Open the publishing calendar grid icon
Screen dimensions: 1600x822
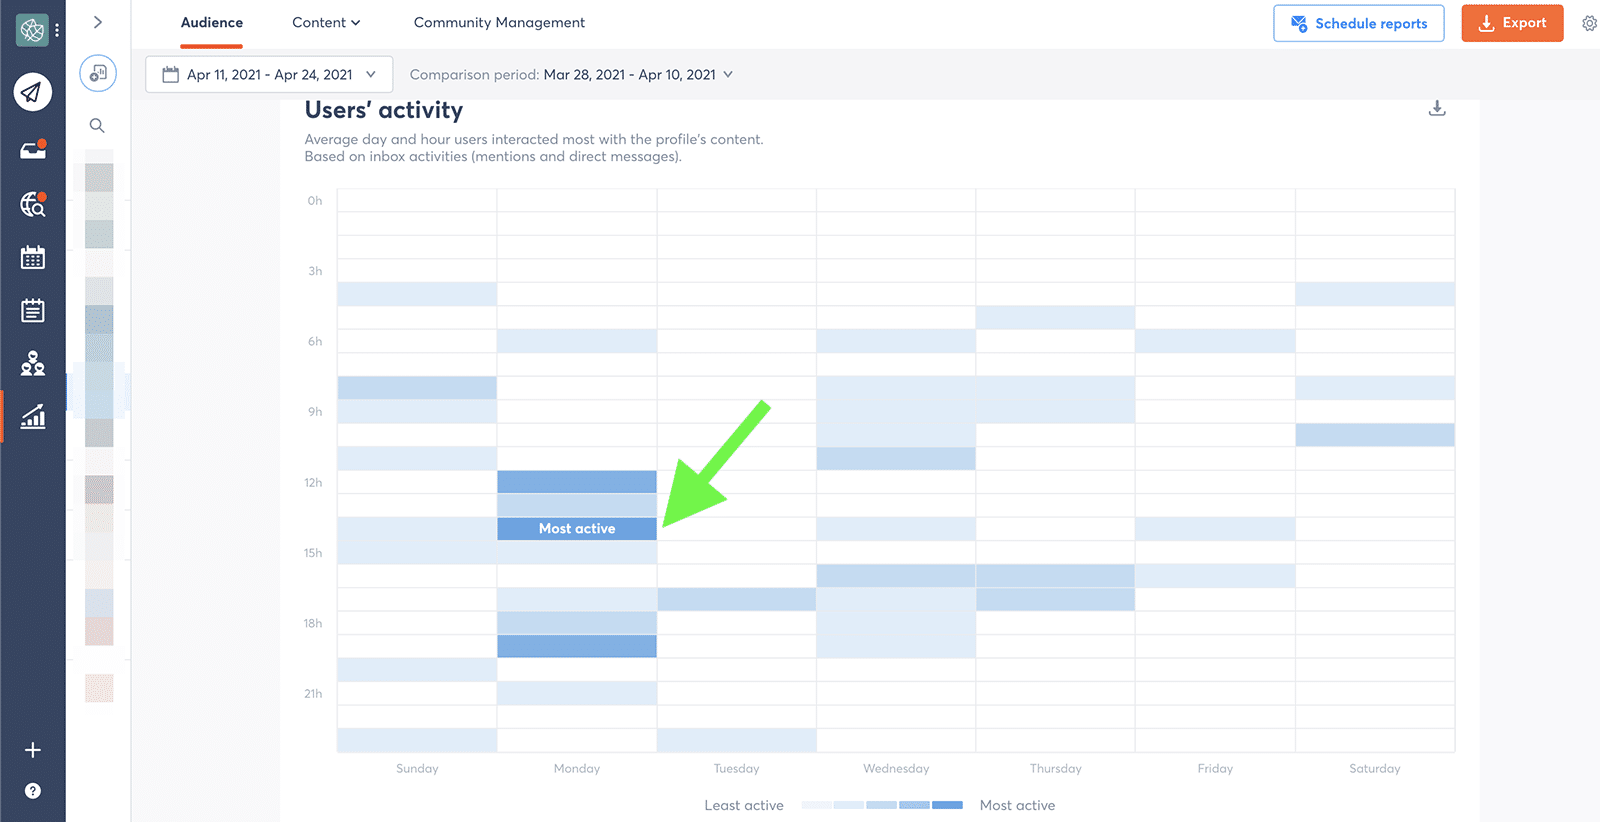point(33,258)
